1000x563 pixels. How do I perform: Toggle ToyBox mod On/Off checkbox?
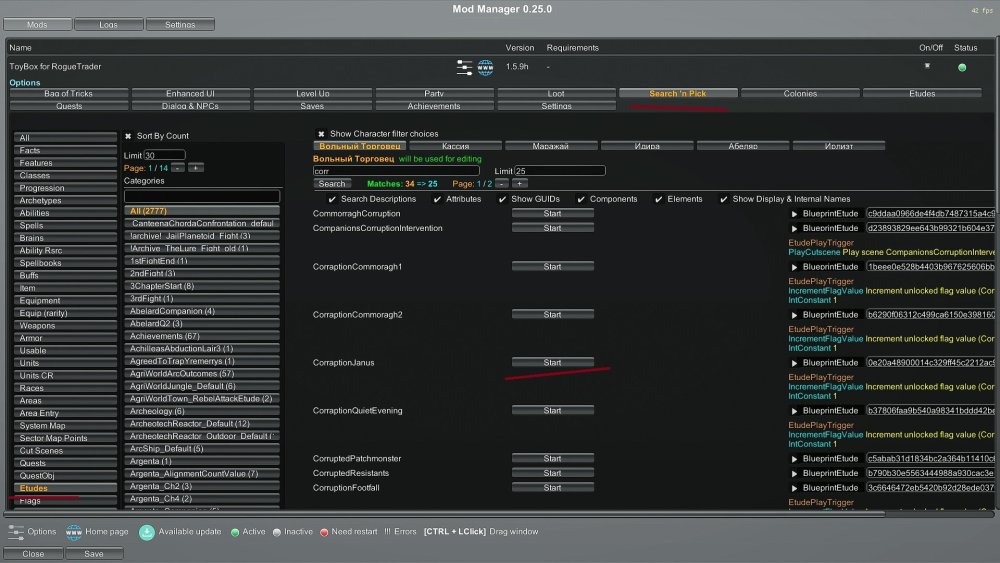927,66
